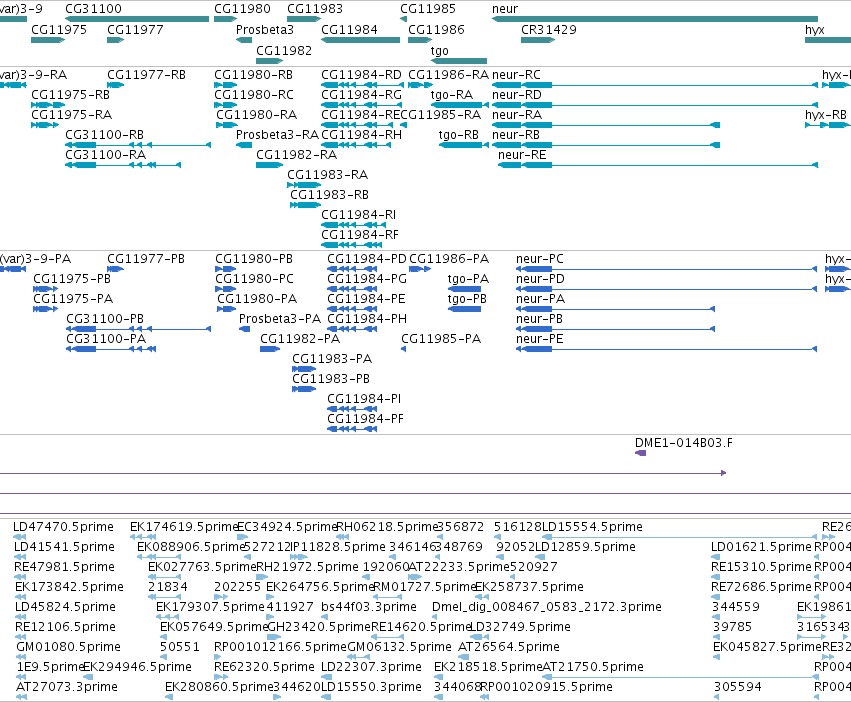The image size is (851, 702).
Task: Select the CG11986 gene label
Action: (436, 29)
